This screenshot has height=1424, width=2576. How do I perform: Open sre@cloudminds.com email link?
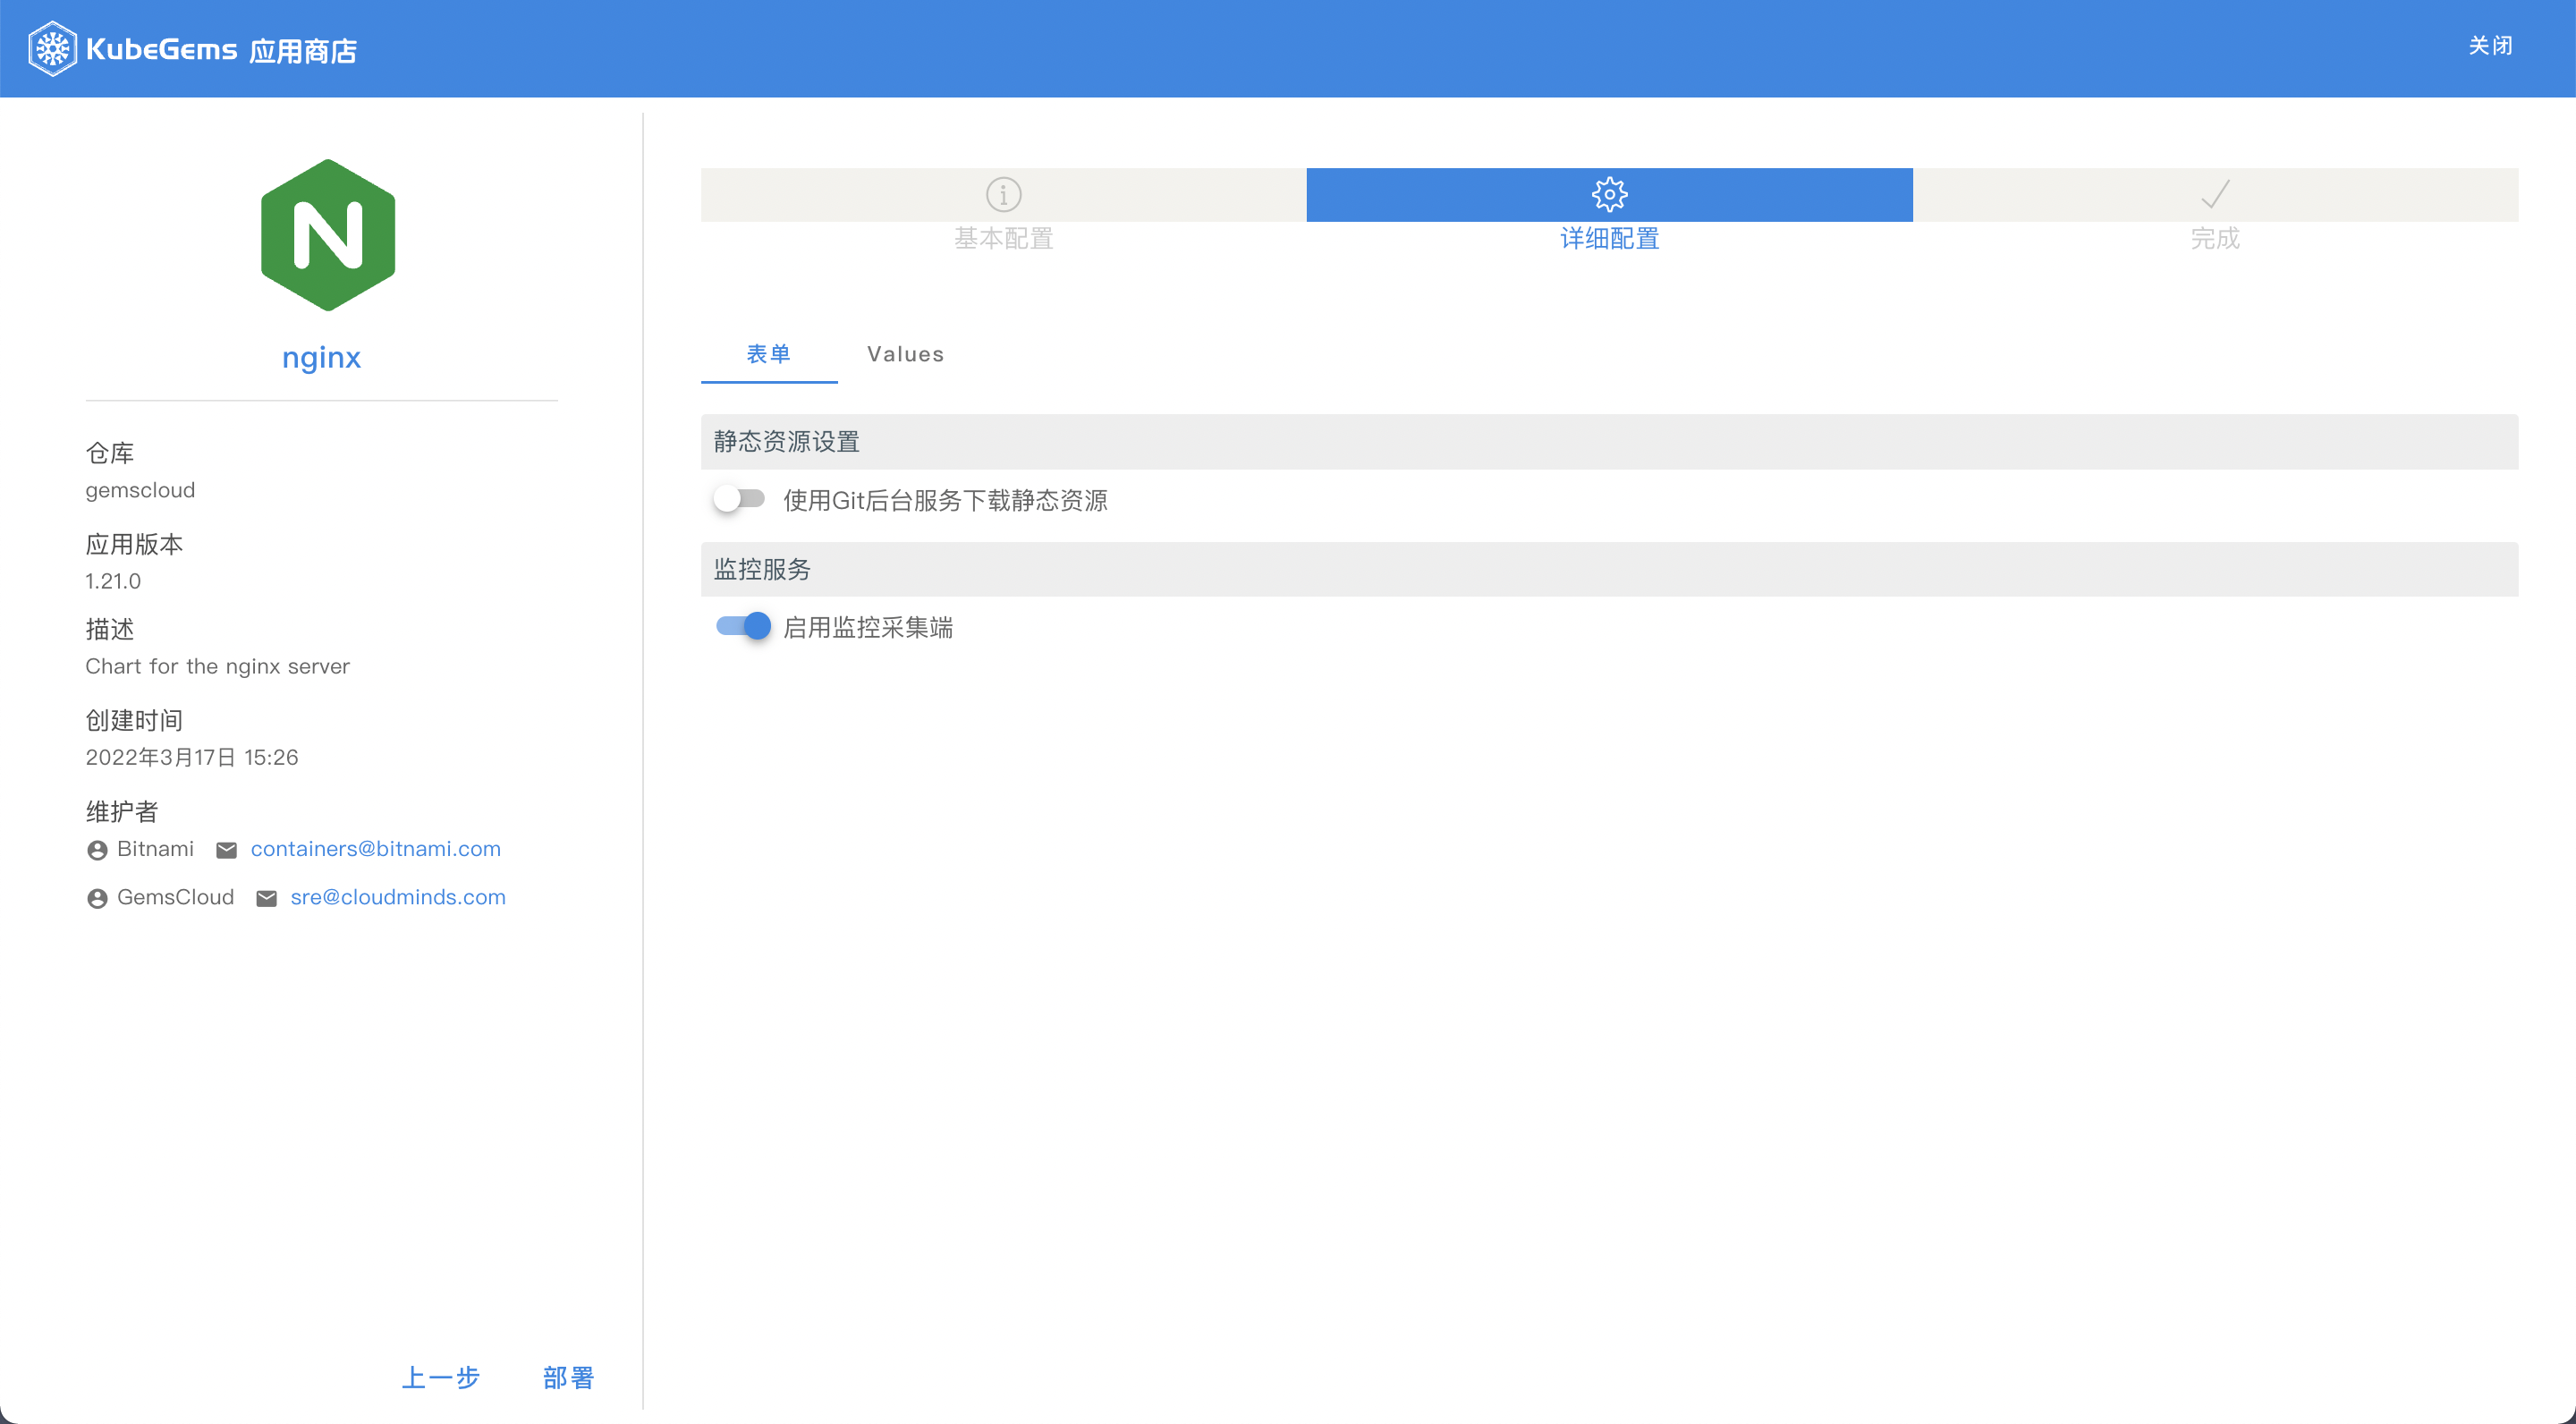point(398,898)
